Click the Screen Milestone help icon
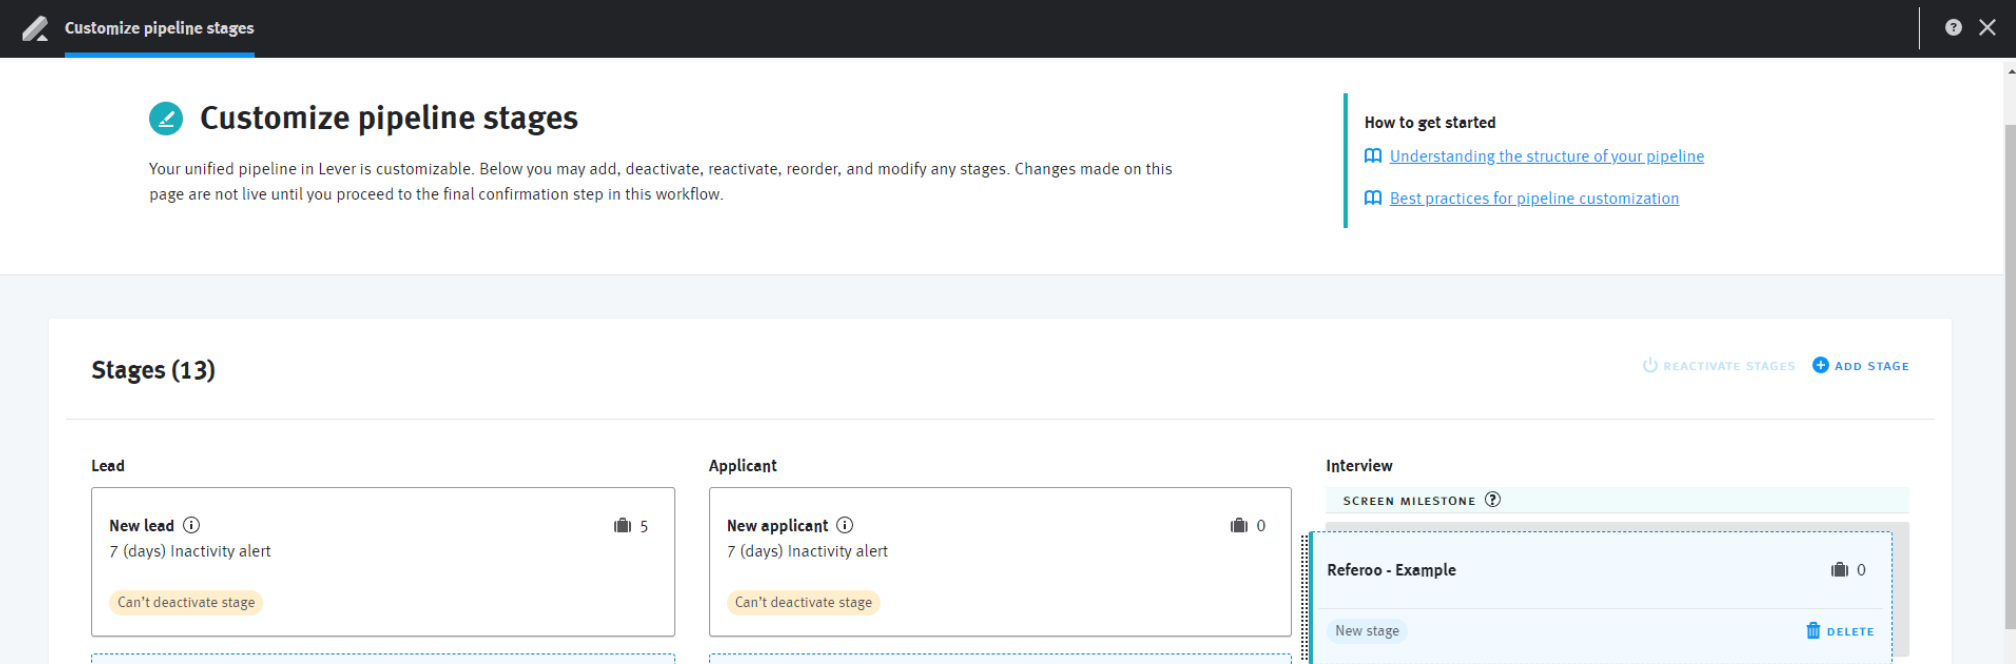 [1492, 500]
